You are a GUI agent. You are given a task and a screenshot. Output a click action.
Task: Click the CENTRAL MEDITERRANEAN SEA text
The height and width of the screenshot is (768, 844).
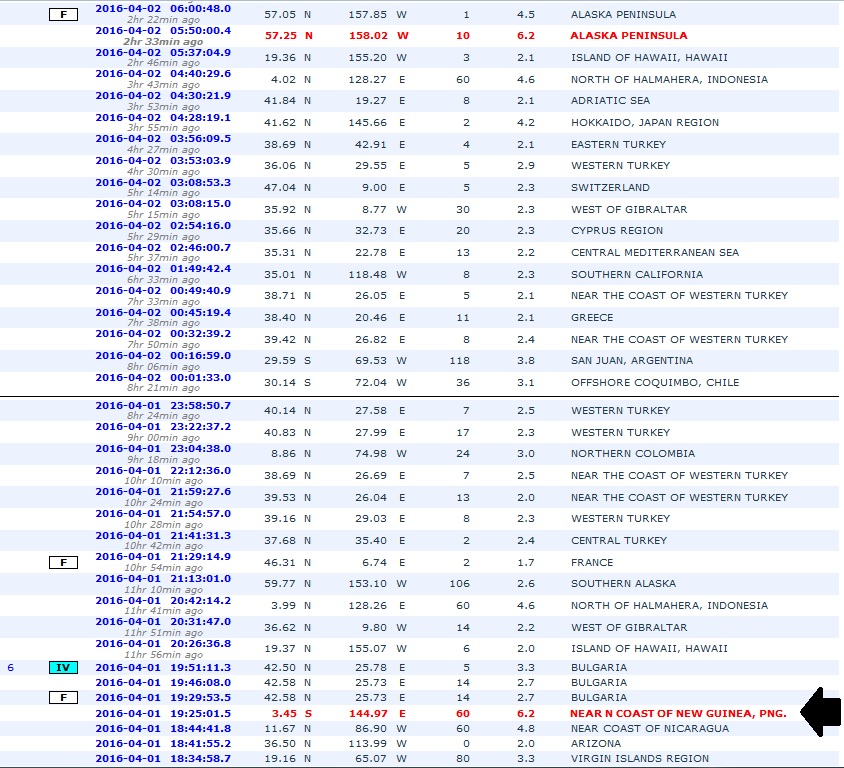tap(655, 253)
